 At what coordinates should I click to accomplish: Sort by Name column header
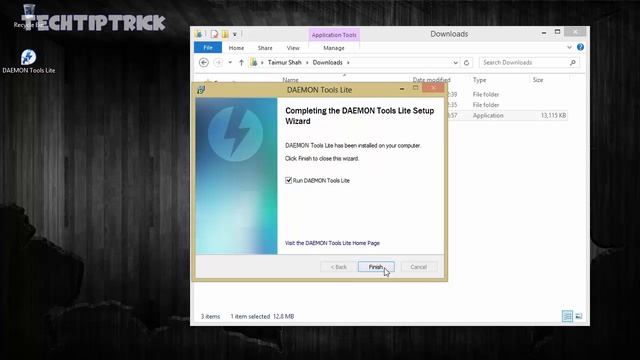[x=291, y=80]
